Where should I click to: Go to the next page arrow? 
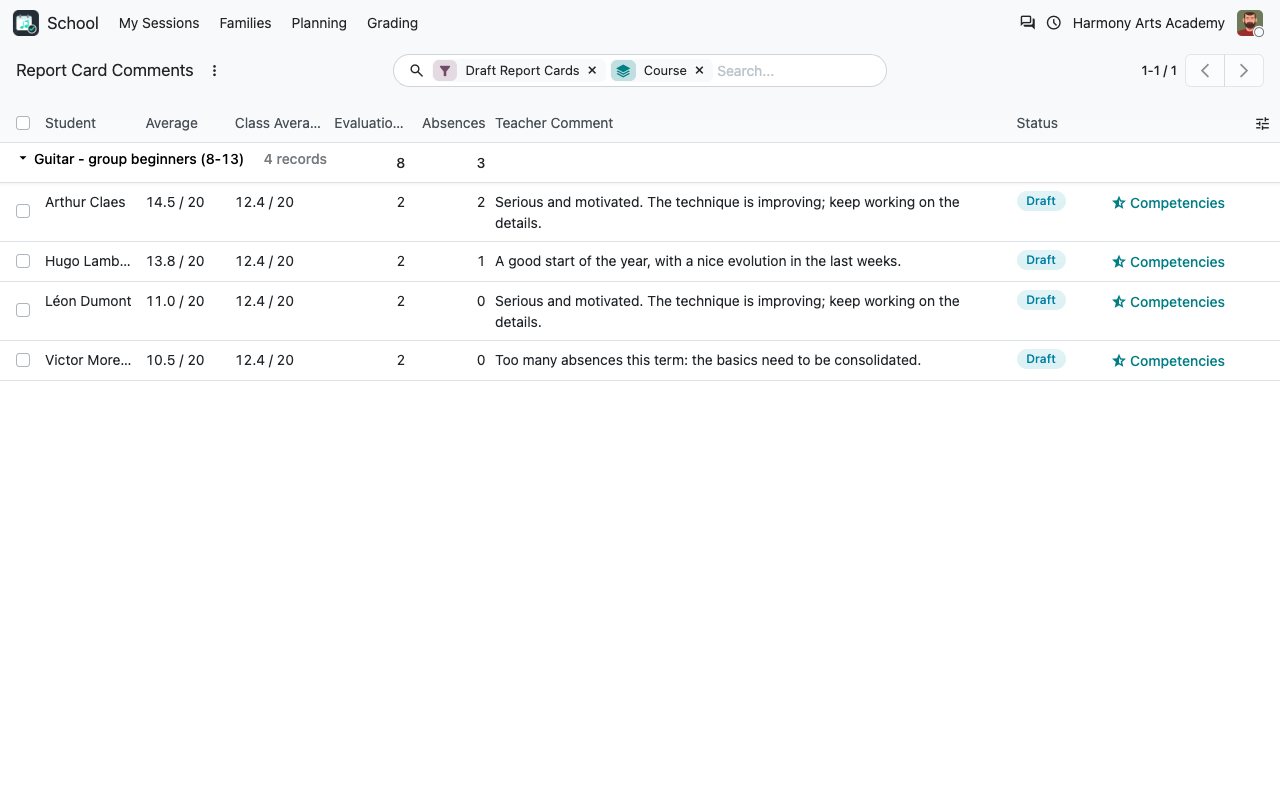[1244, 71]
